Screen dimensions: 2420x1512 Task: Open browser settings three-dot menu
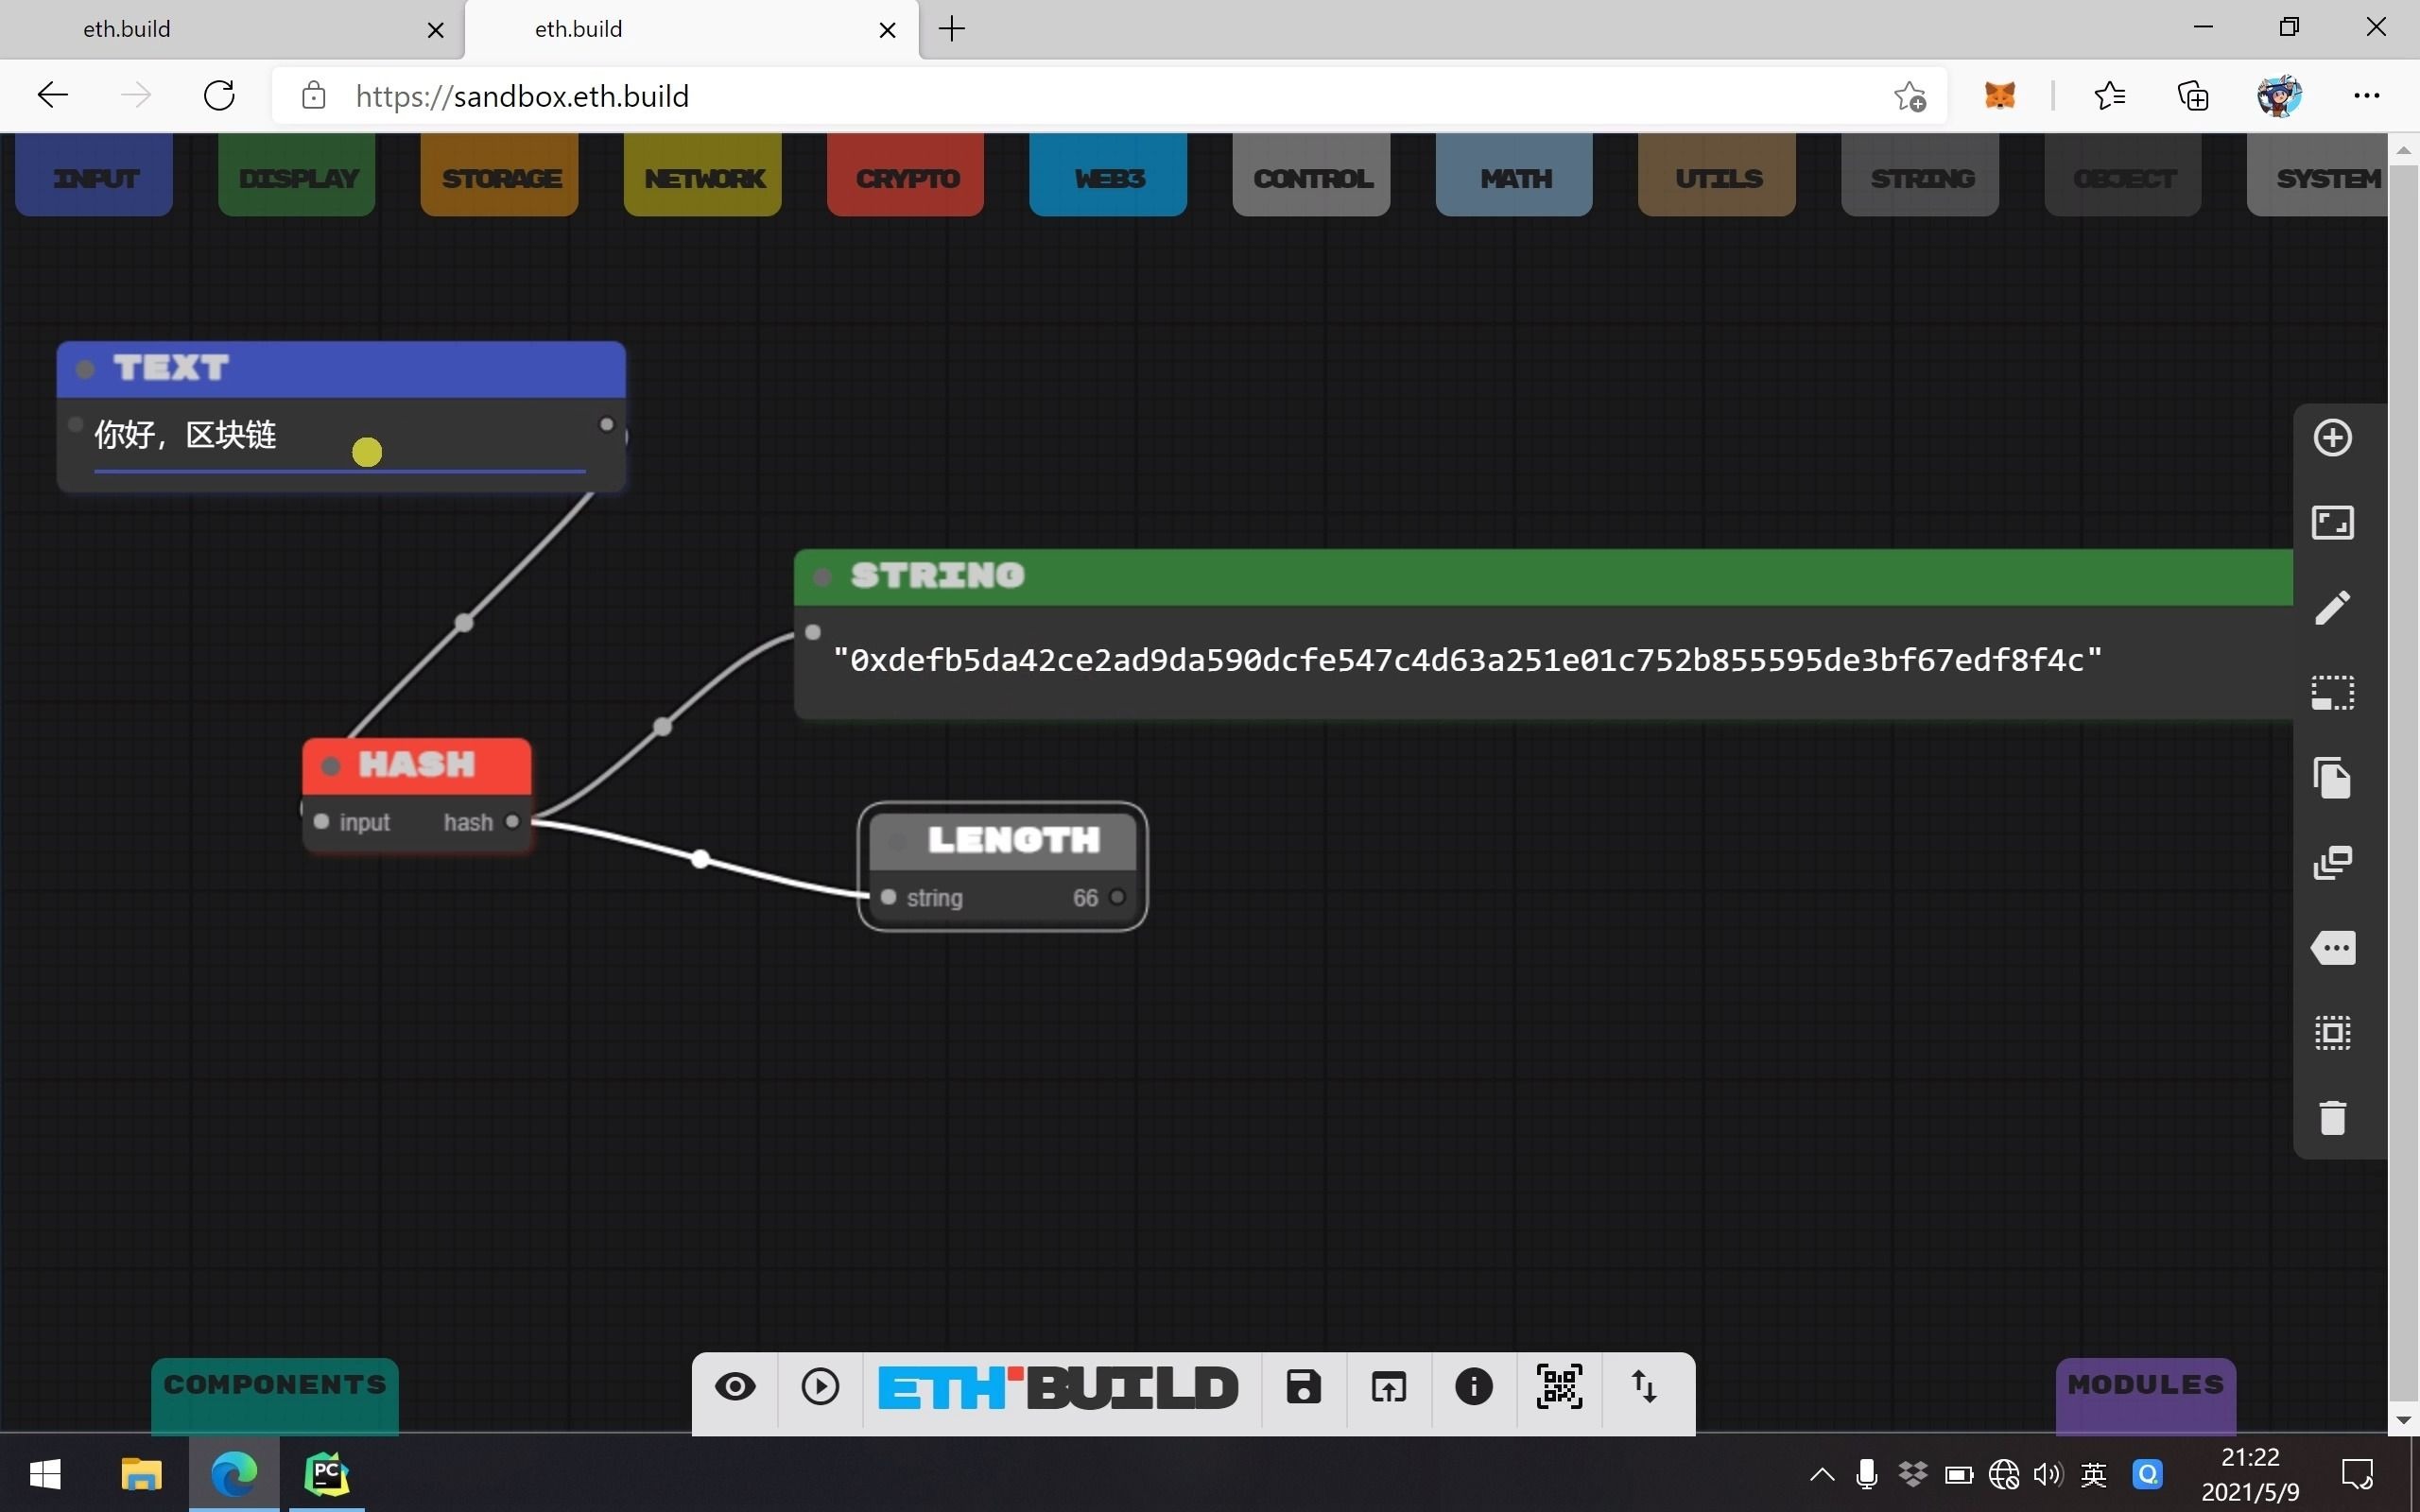click(2366, 96)
